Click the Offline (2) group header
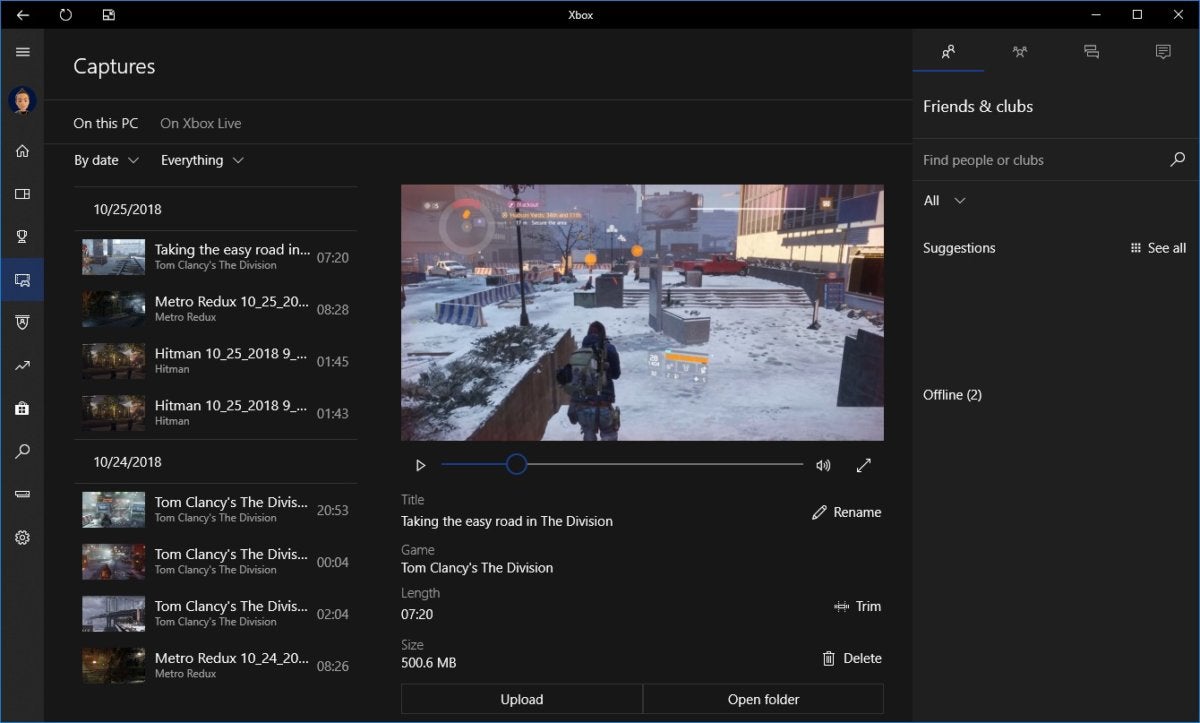 click(952, 395)
